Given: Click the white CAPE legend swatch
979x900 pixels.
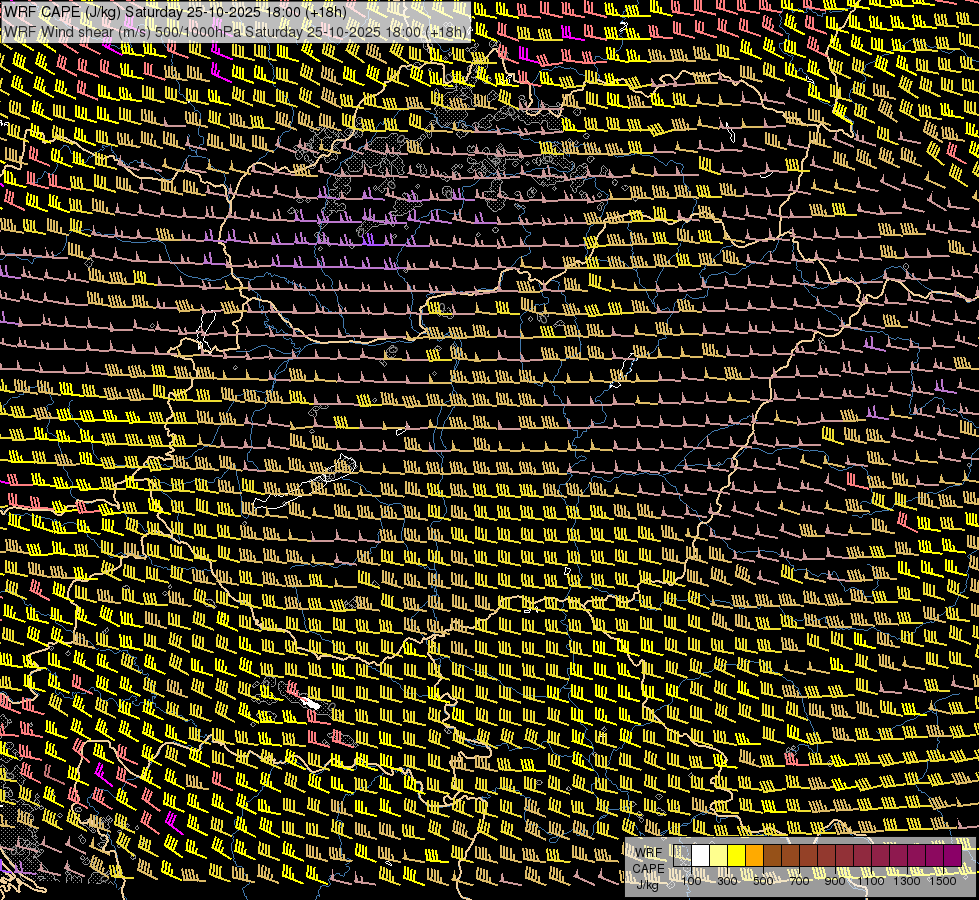Looking at the screenshot, I should click(x=701, y=855).
